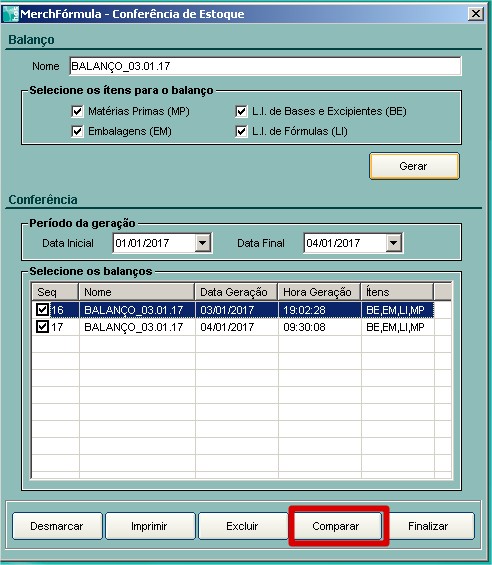Uncheck L.I. de Fórmulas (LI) option
492x565 pixels.
(x=241, y=132)
